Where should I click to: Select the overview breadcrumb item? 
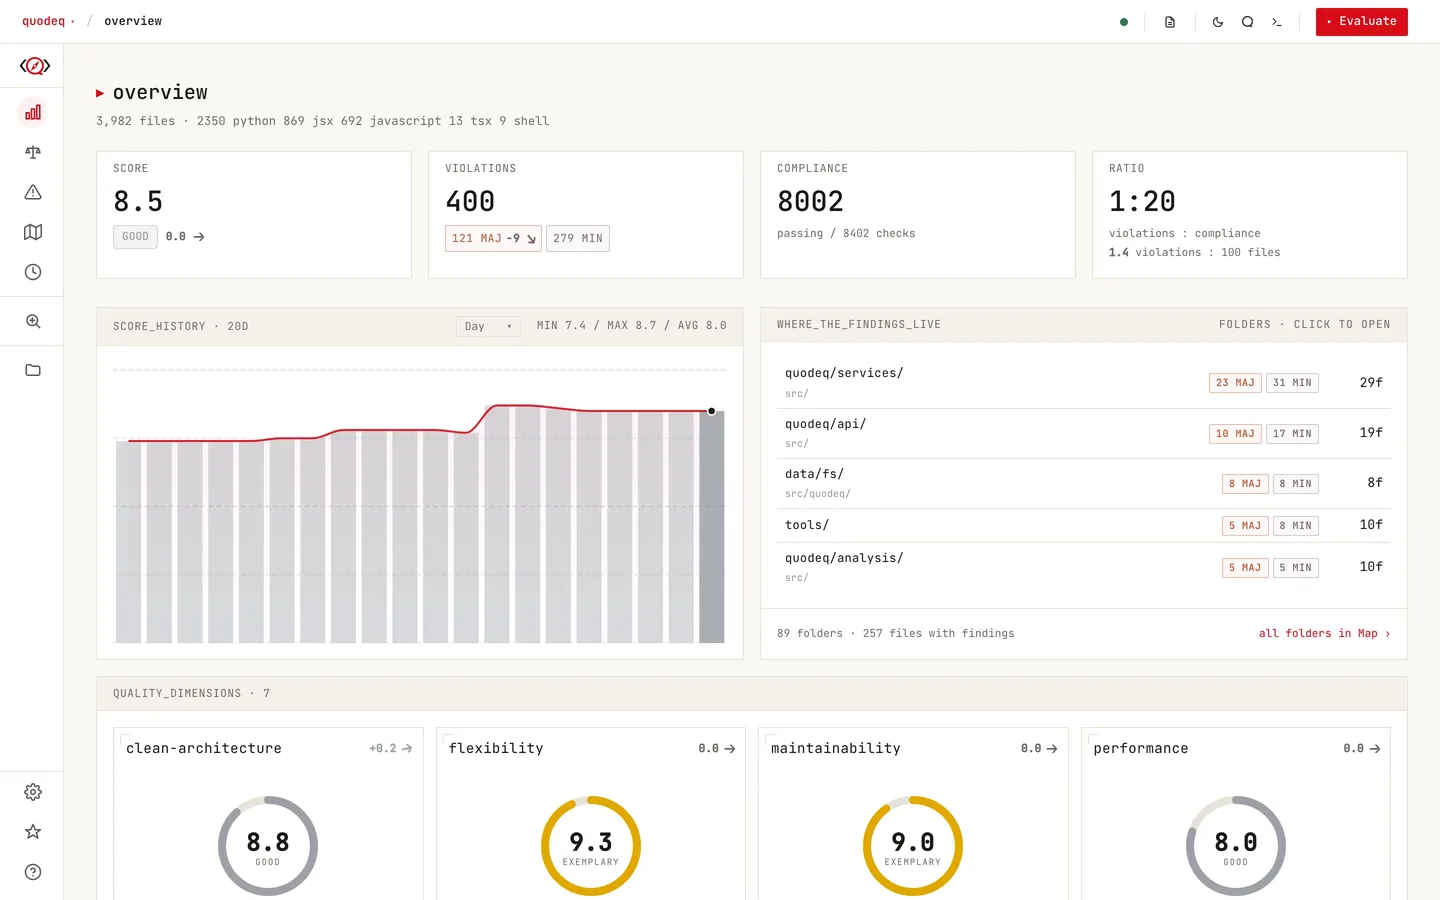[x=133, y=21]
